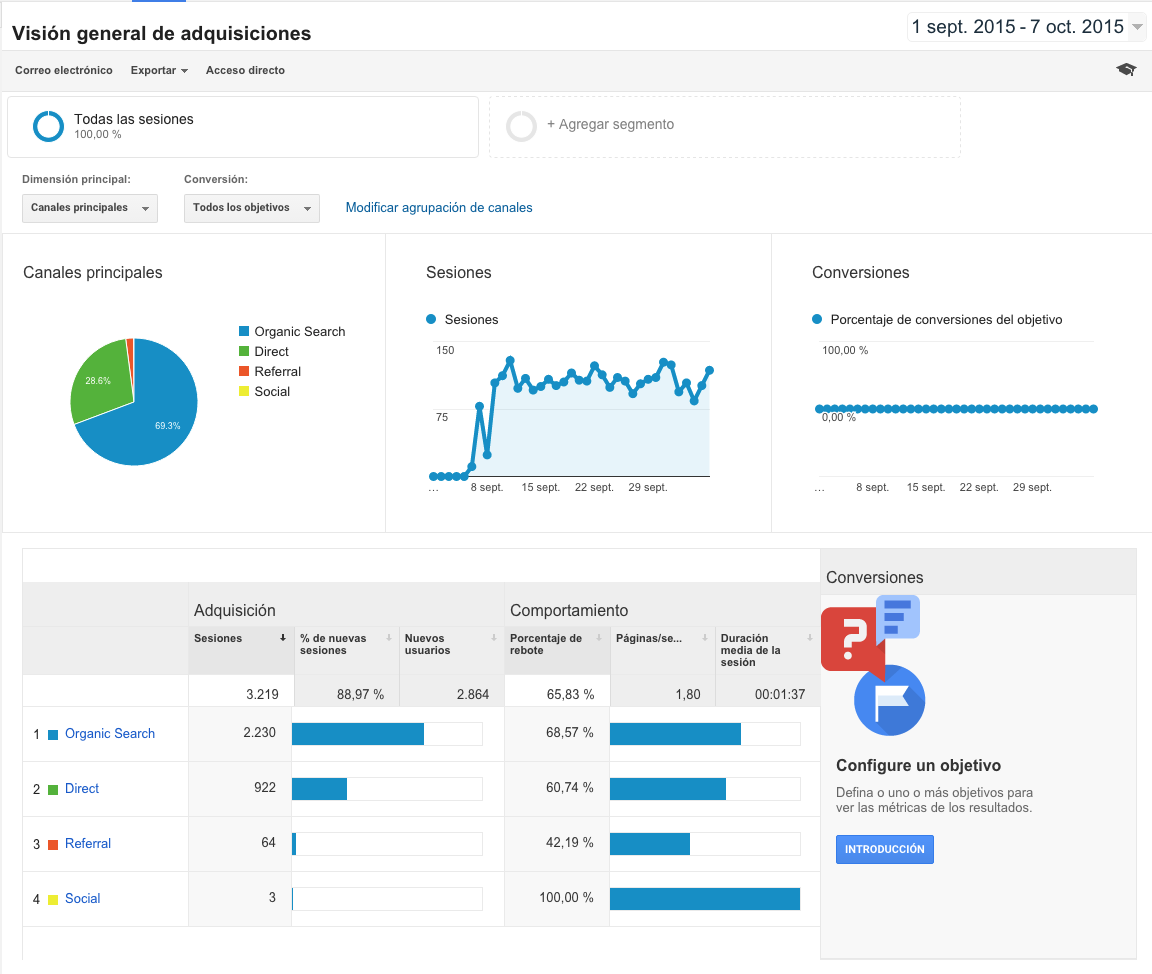The height and width of the screenshot is (974, 1152).
Task: Open the date range picker dropdown
Action: click(1026, 27)
